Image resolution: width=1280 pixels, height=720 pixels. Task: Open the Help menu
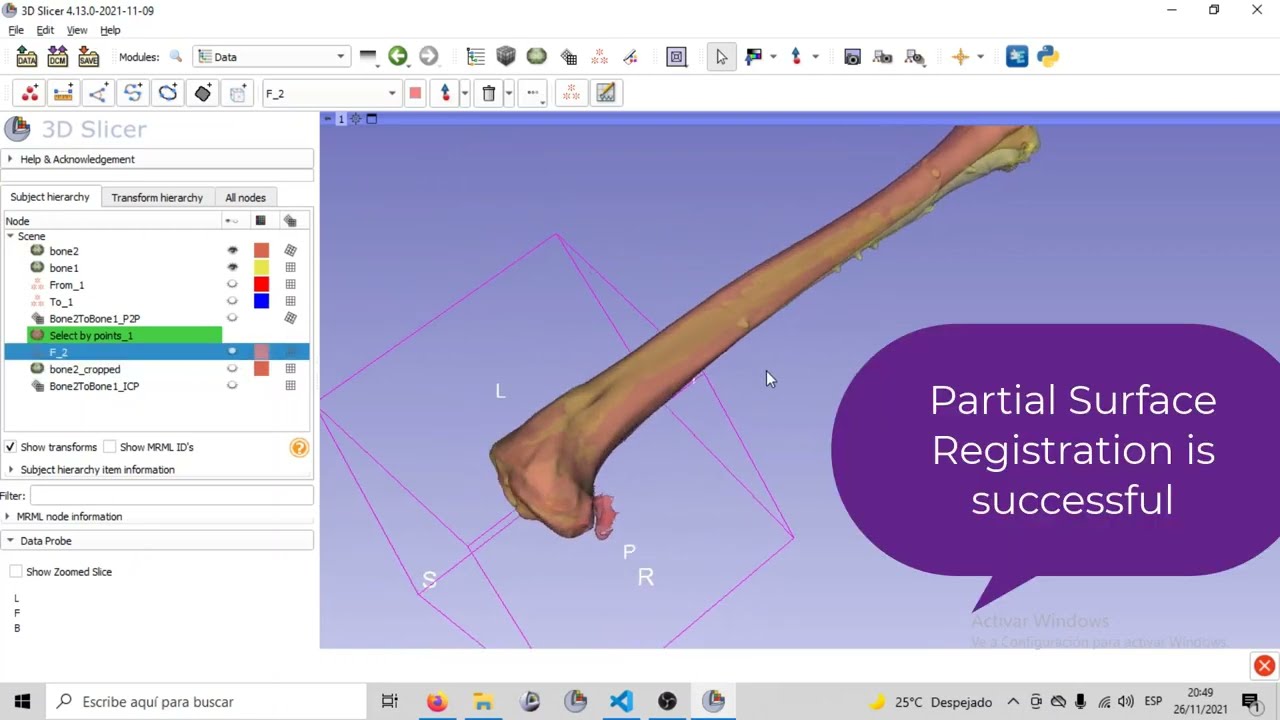click(x=110, y=31)
